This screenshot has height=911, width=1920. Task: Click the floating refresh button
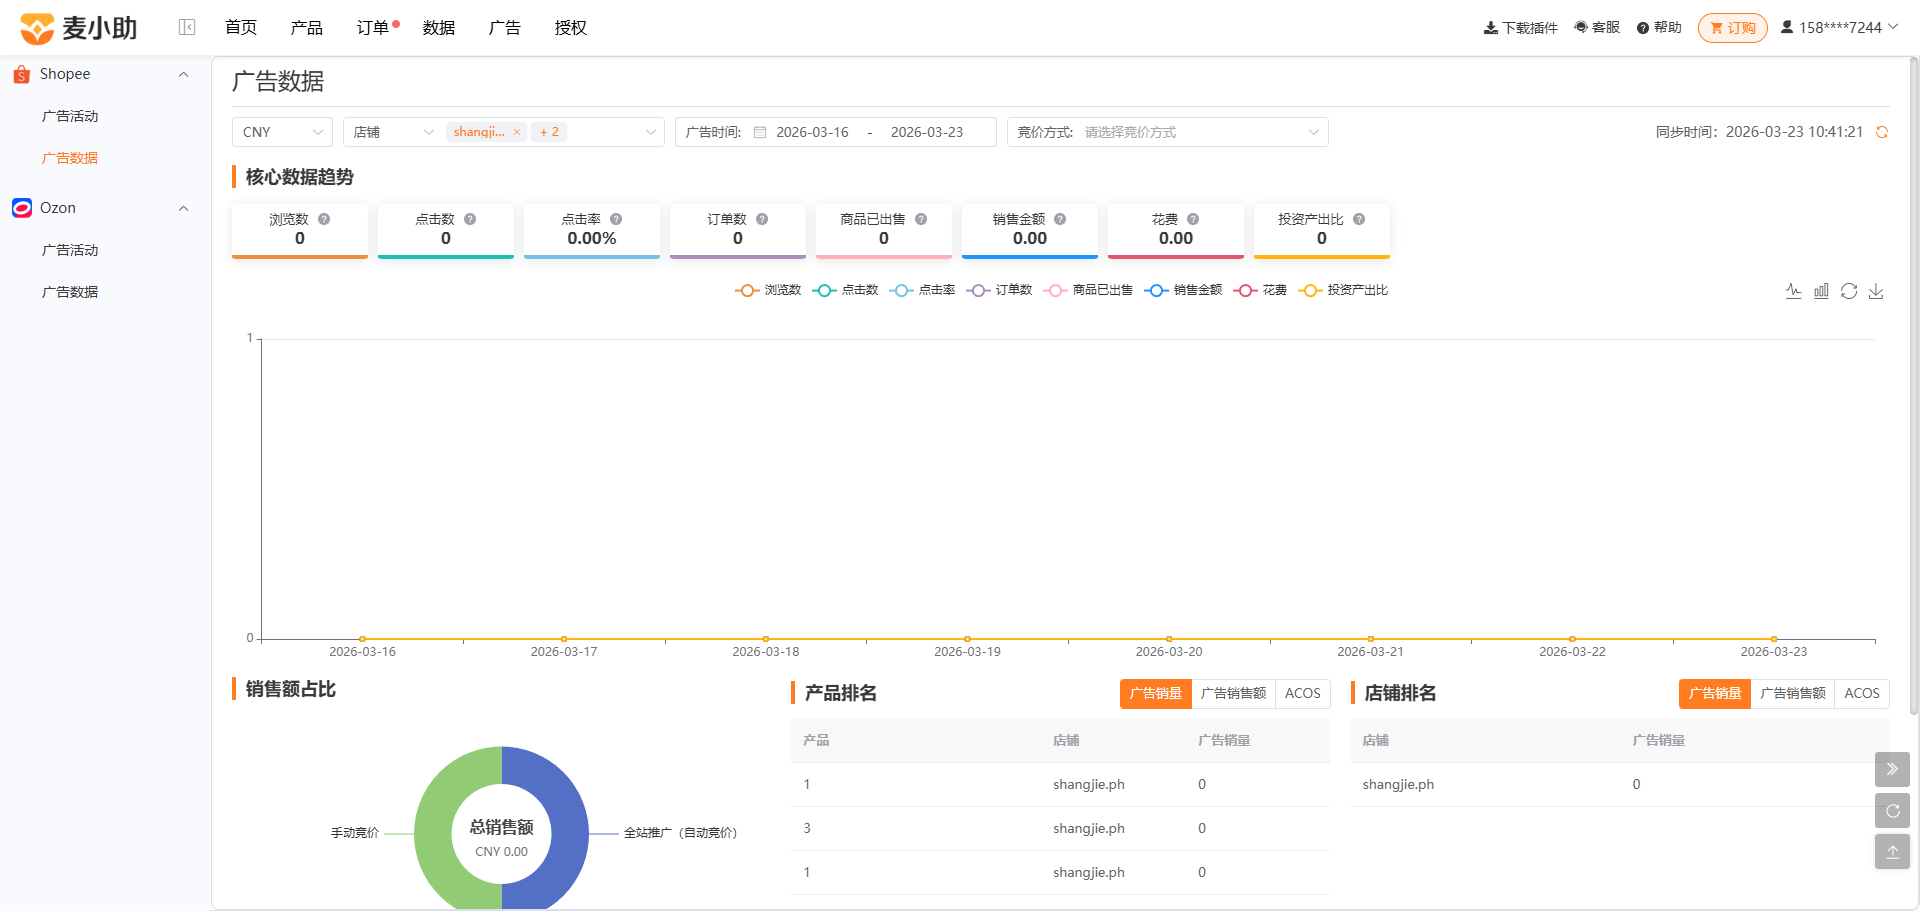pyautogui.click(x=1892, y=811)
